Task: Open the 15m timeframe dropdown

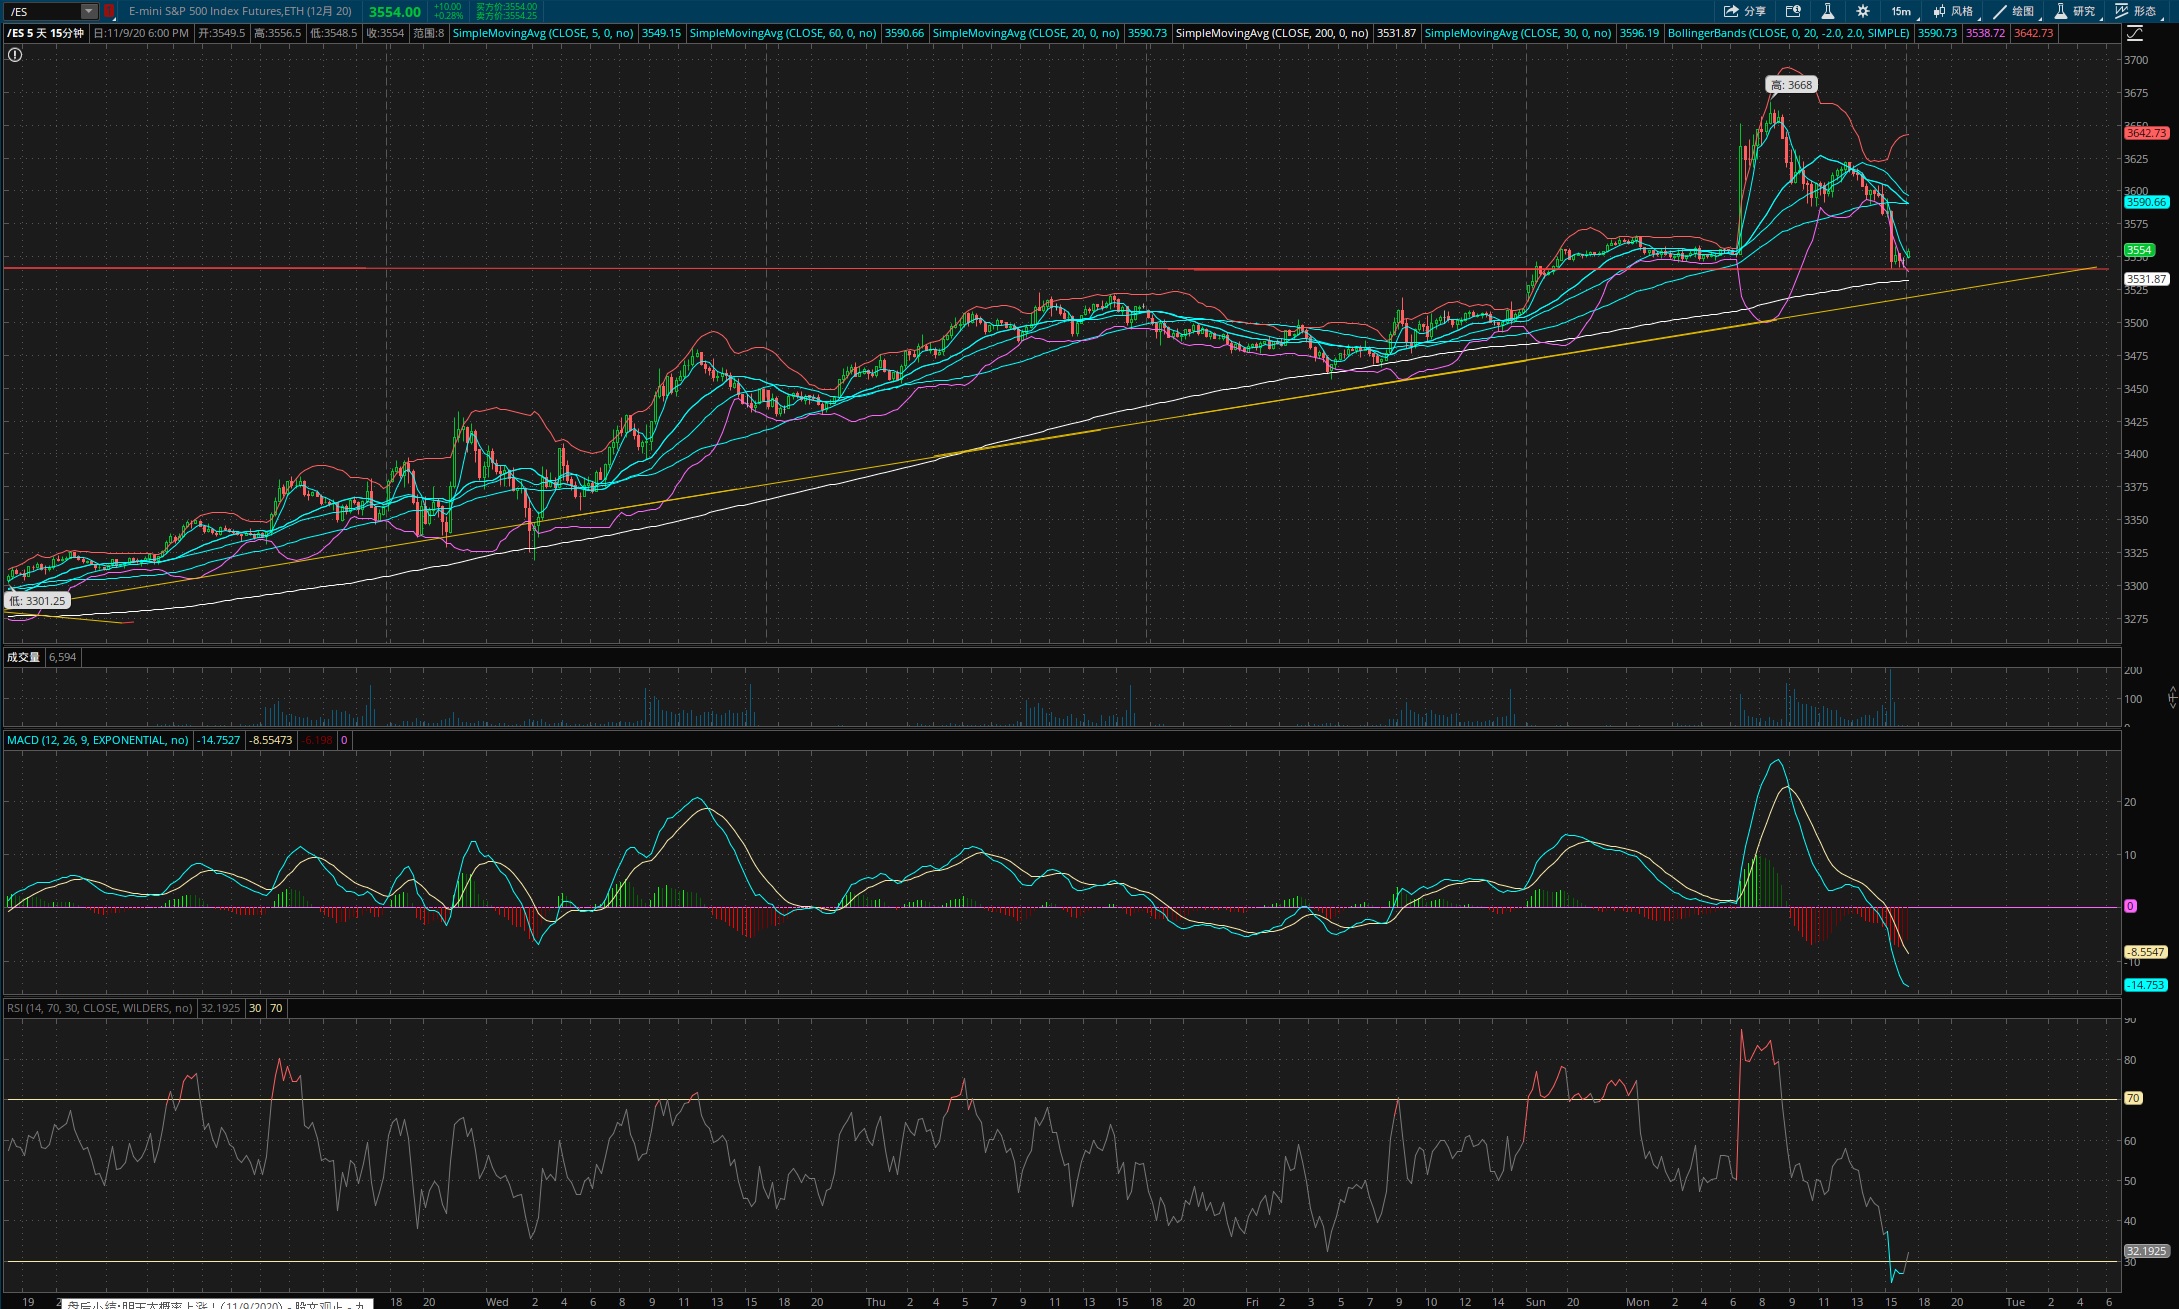Action: click(x=1901, y=11)
